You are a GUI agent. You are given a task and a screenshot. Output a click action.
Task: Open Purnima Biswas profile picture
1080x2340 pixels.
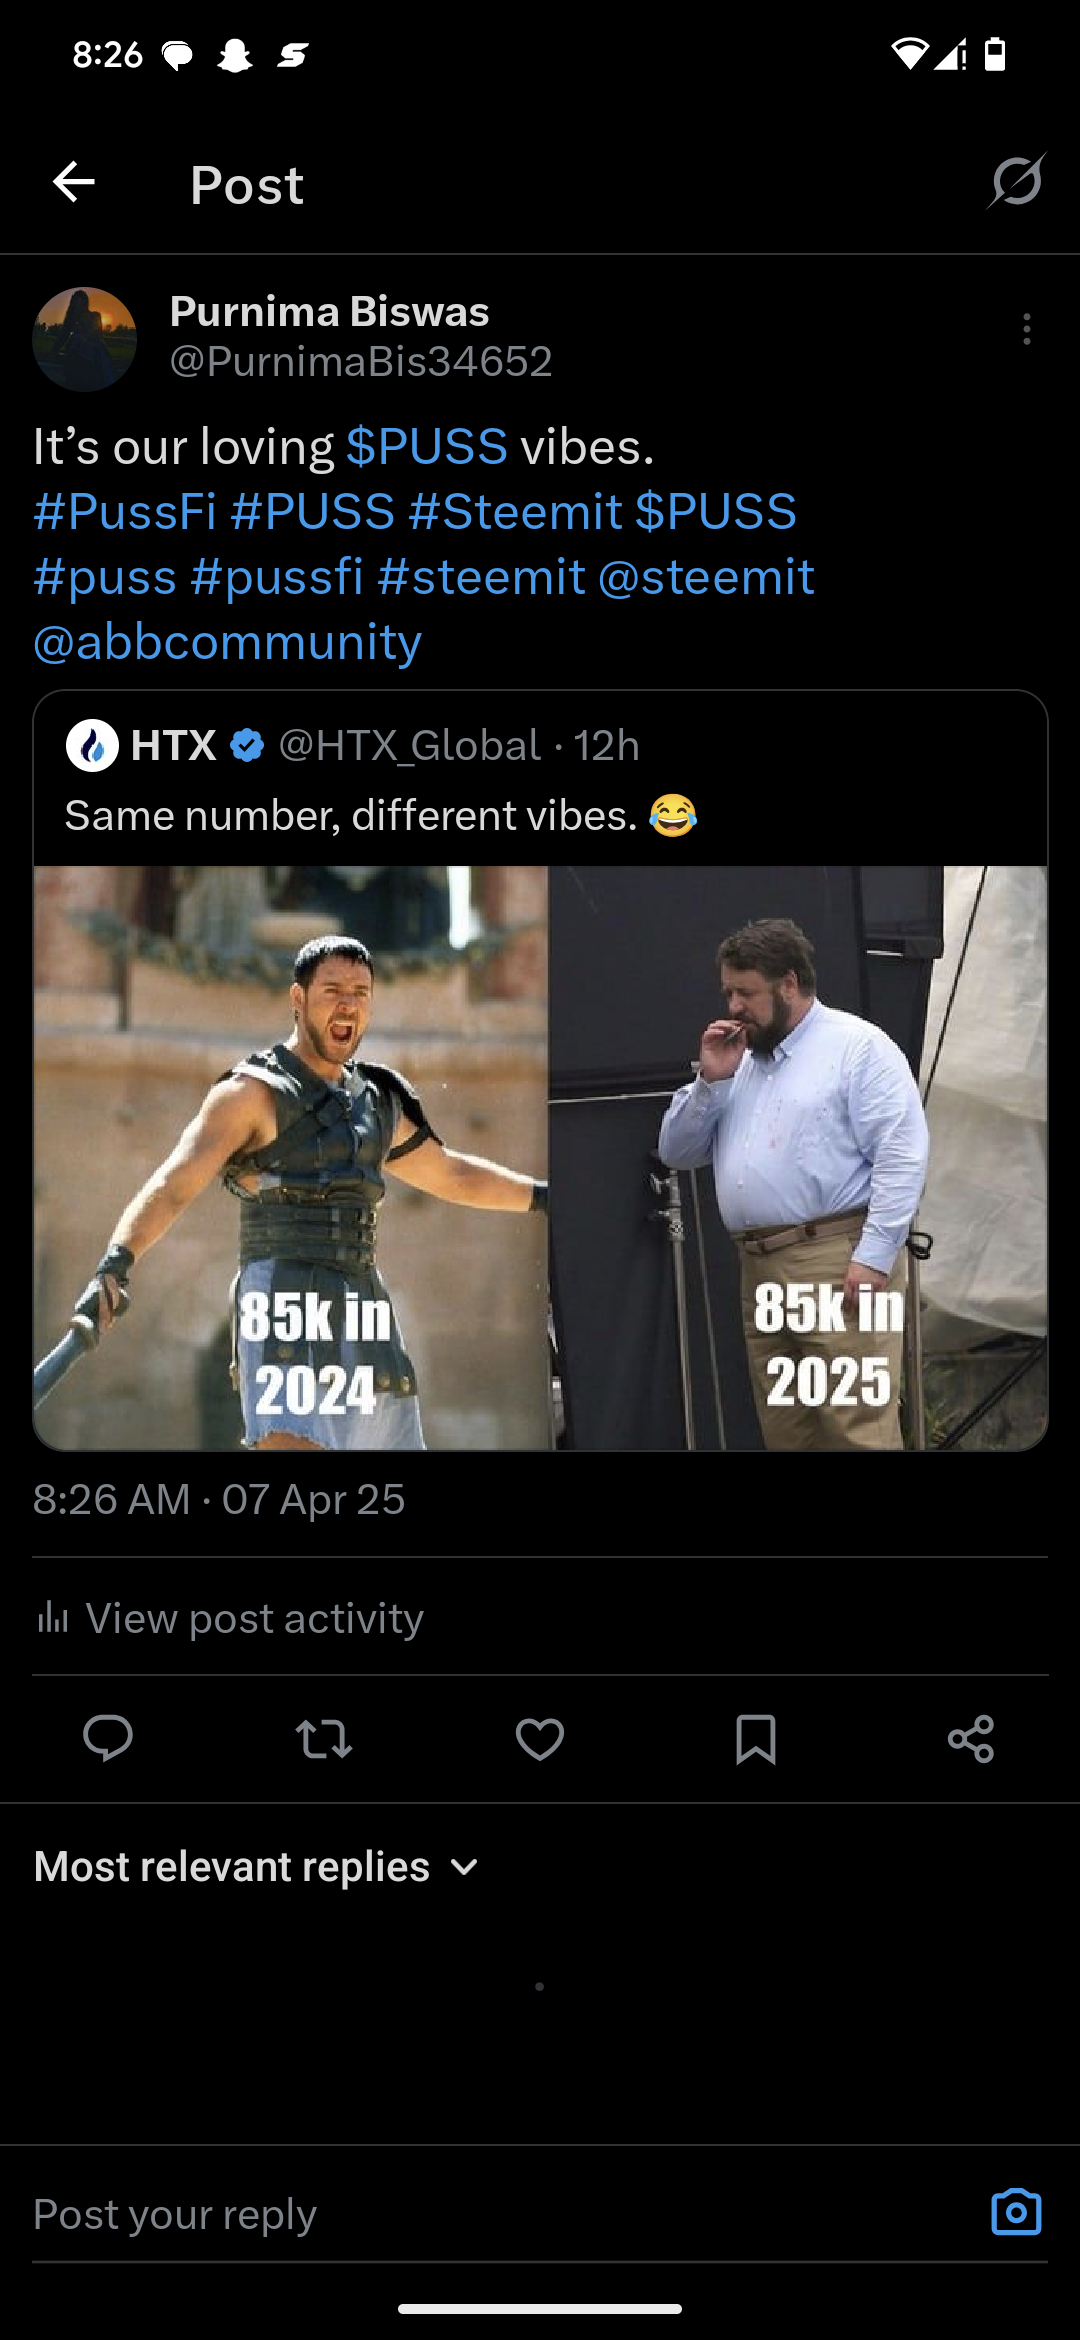[85, 339]
